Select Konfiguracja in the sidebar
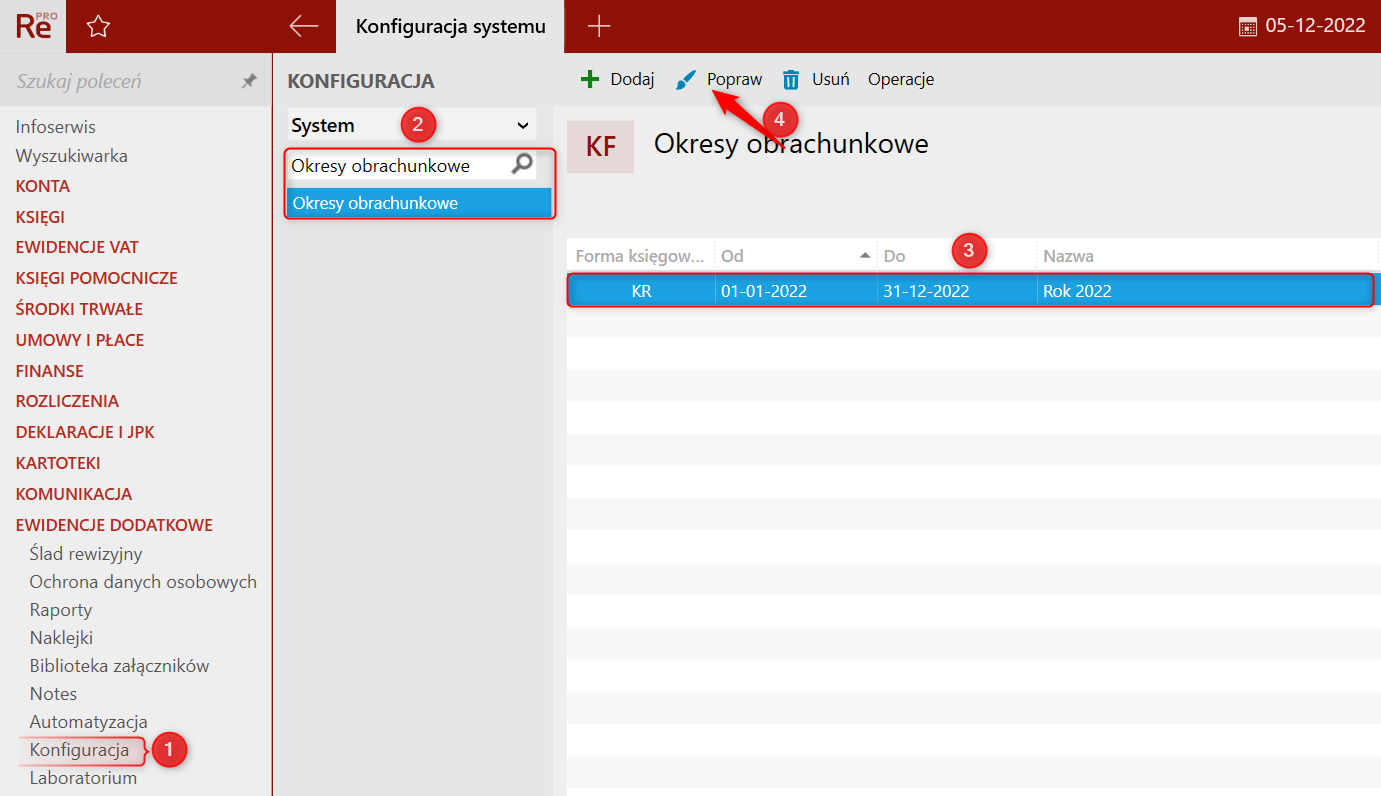The width and height of the screenshot is (1381, 796). [80, 749]
